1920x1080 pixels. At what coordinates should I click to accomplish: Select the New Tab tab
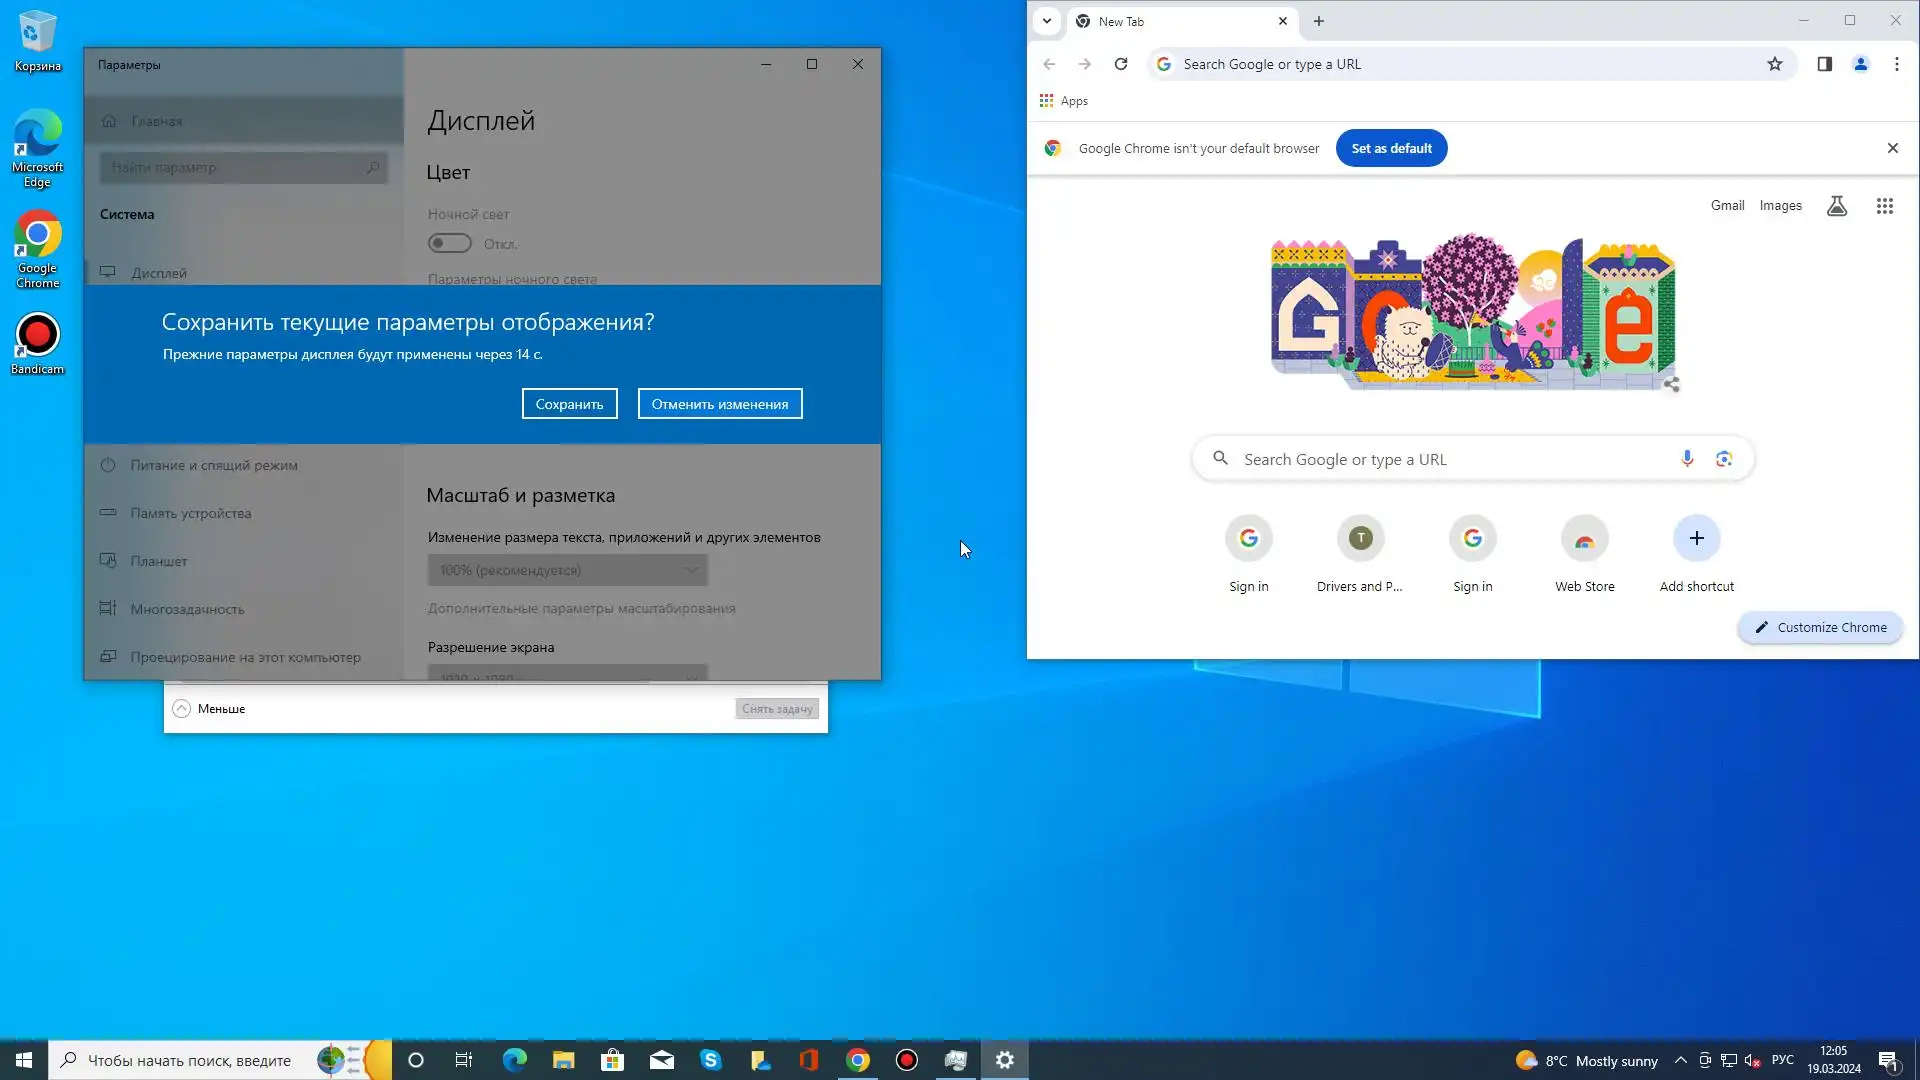1170,21
